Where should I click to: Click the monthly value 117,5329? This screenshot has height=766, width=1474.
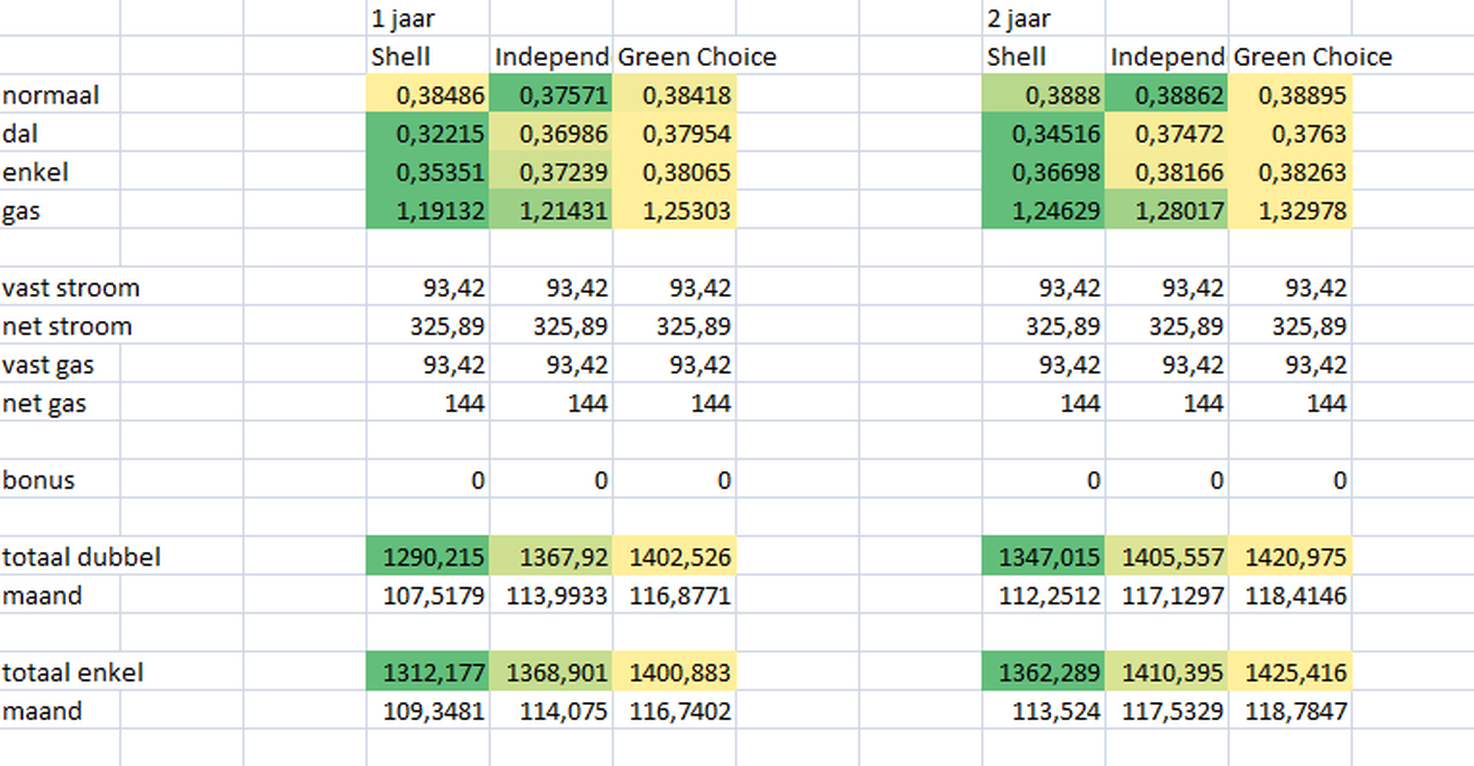1166,710
